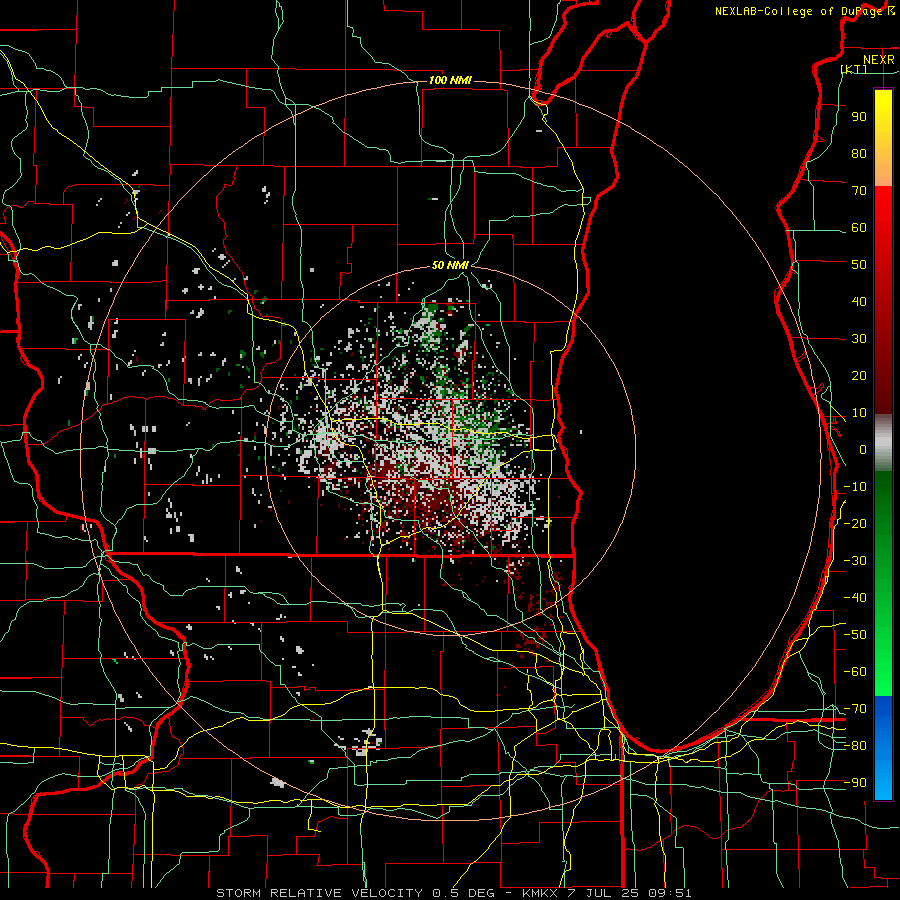Click the 80 value on velocity scale
The width and height of the screenshot is (900, 900).
(x=859, y=153)
